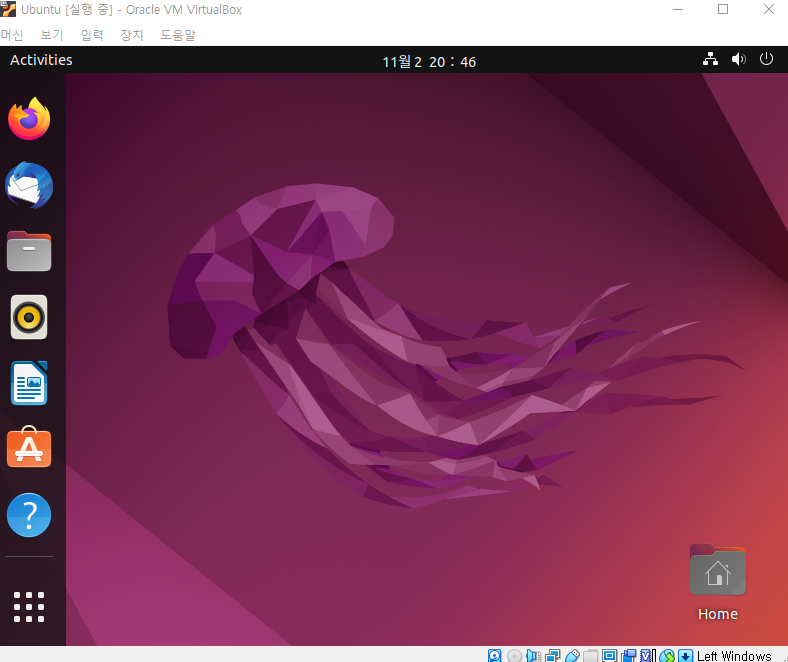Open the 머신 menu in VirtualBox
788x662 pixels.
(x=12, y=35)
